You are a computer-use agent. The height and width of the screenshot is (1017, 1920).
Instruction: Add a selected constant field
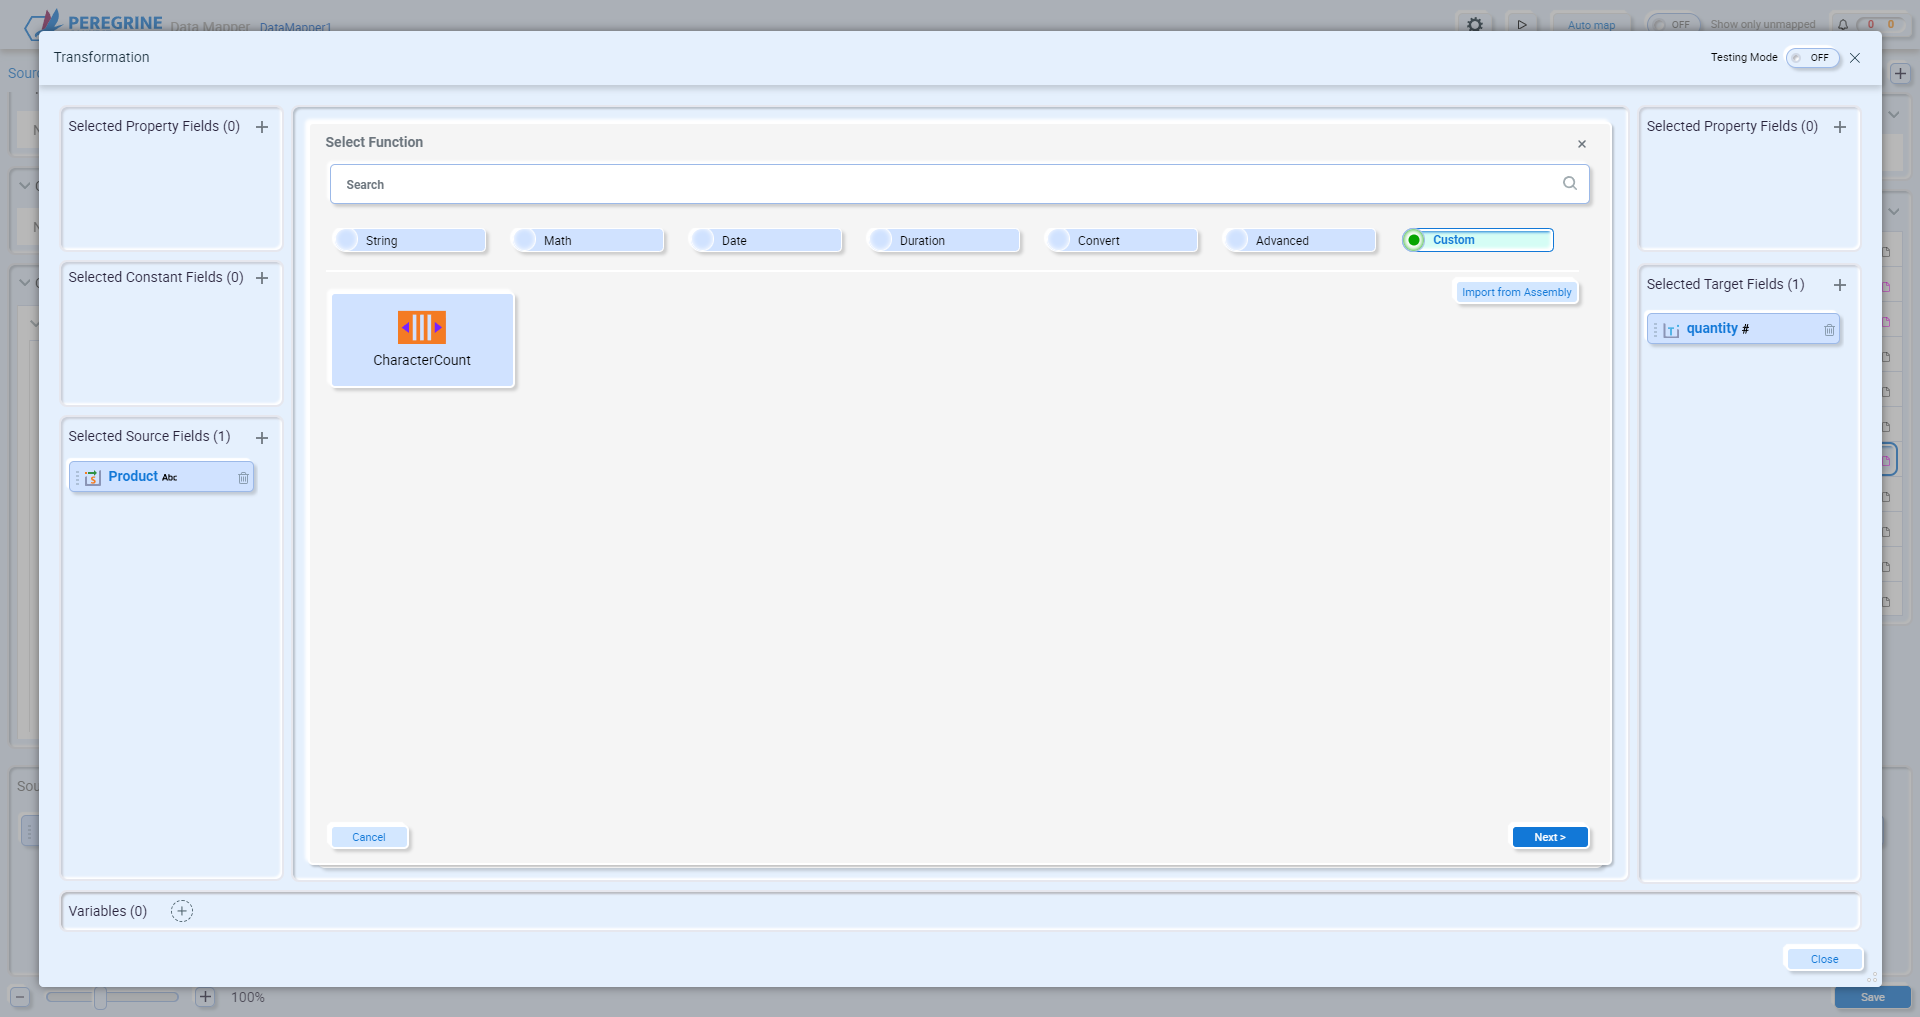[x=262, y=278]
